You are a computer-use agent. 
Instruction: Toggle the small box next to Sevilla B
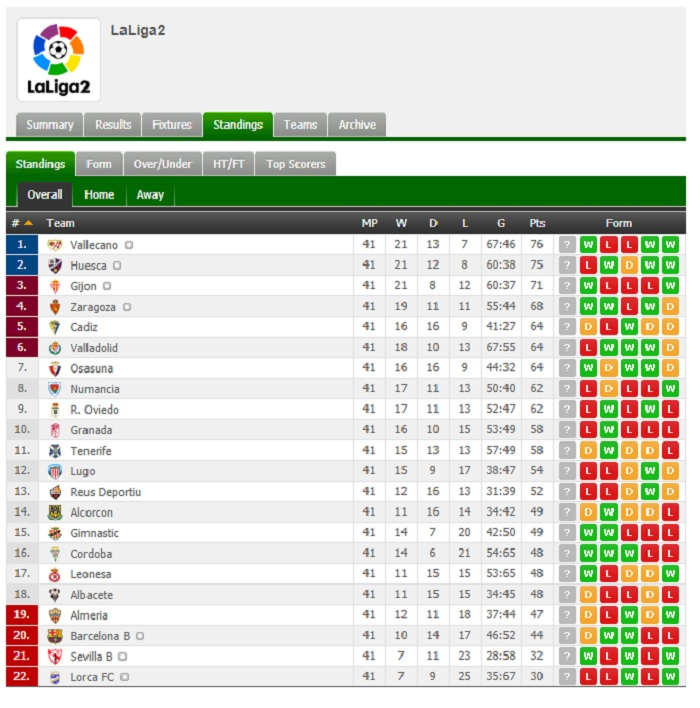122,656
